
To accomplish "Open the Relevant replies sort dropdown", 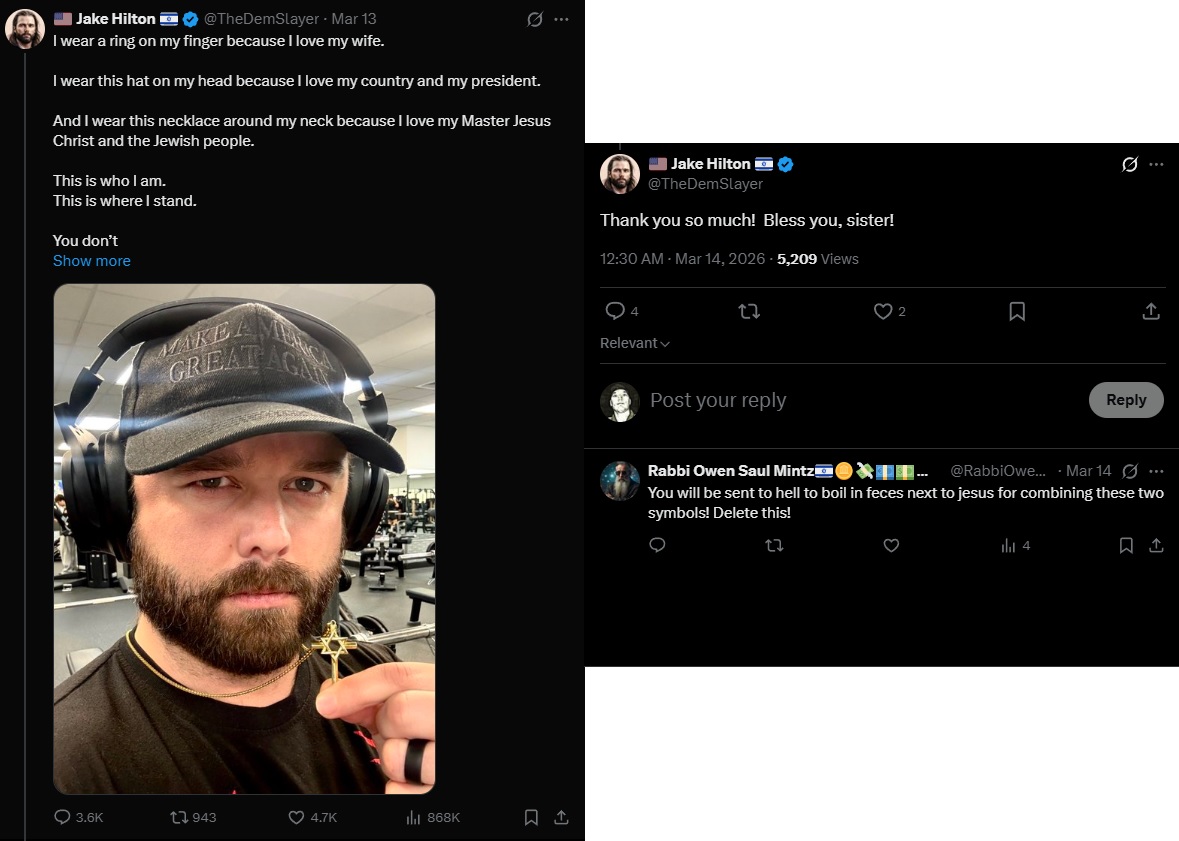I will tap(635, 343).
